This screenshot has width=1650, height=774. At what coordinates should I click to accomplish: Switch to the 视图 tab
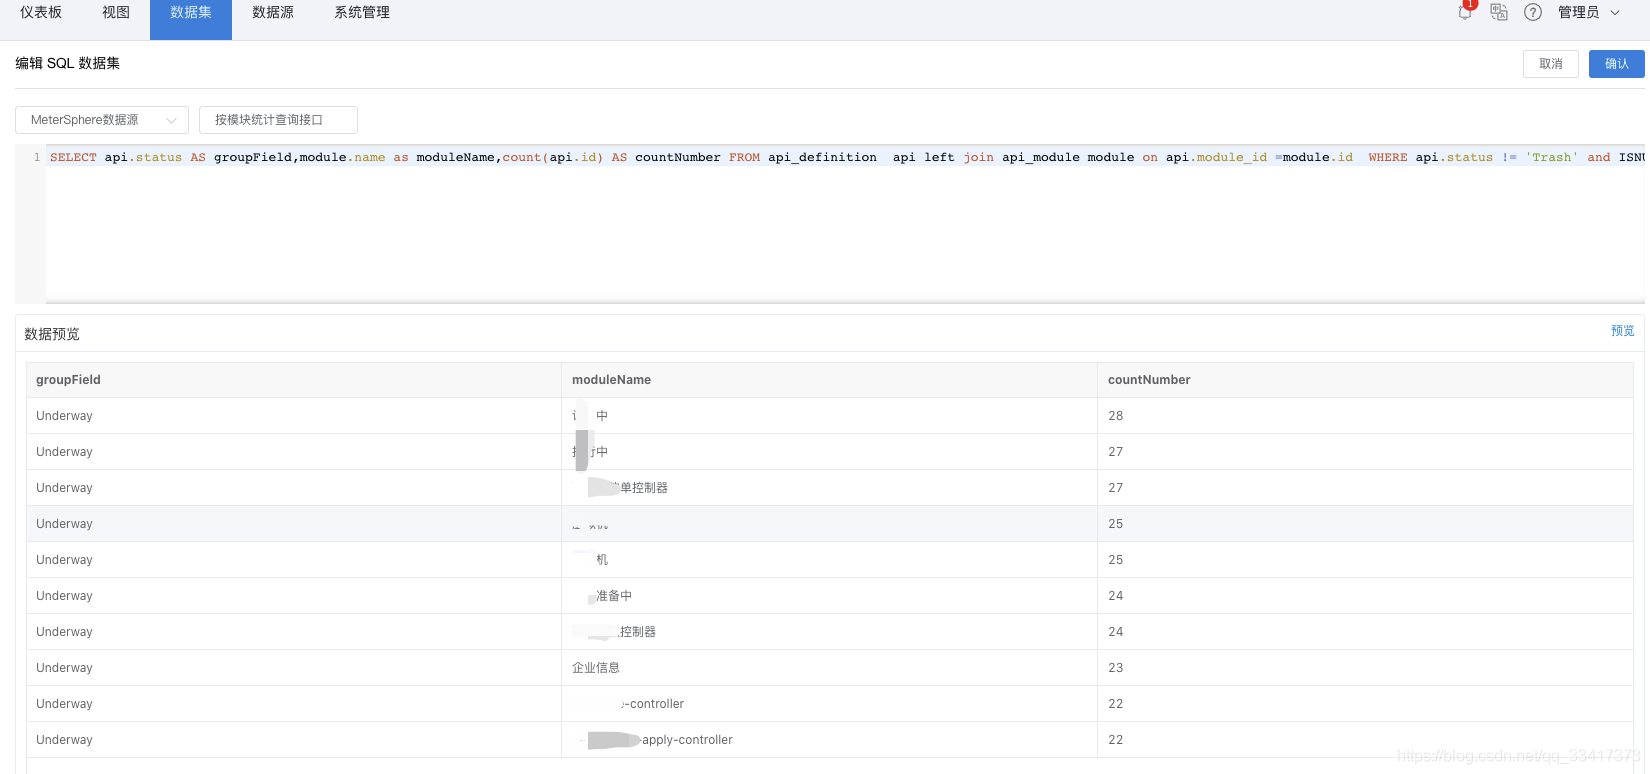click(116, 12)
